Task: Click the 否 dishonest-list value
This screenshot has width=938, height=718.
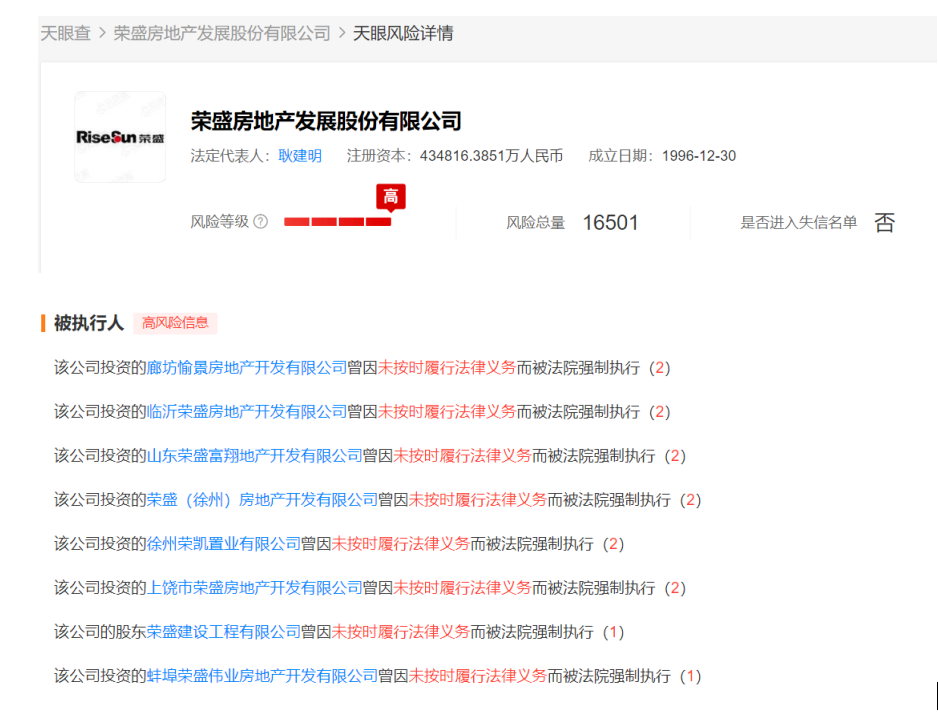Action: point(885,223)
